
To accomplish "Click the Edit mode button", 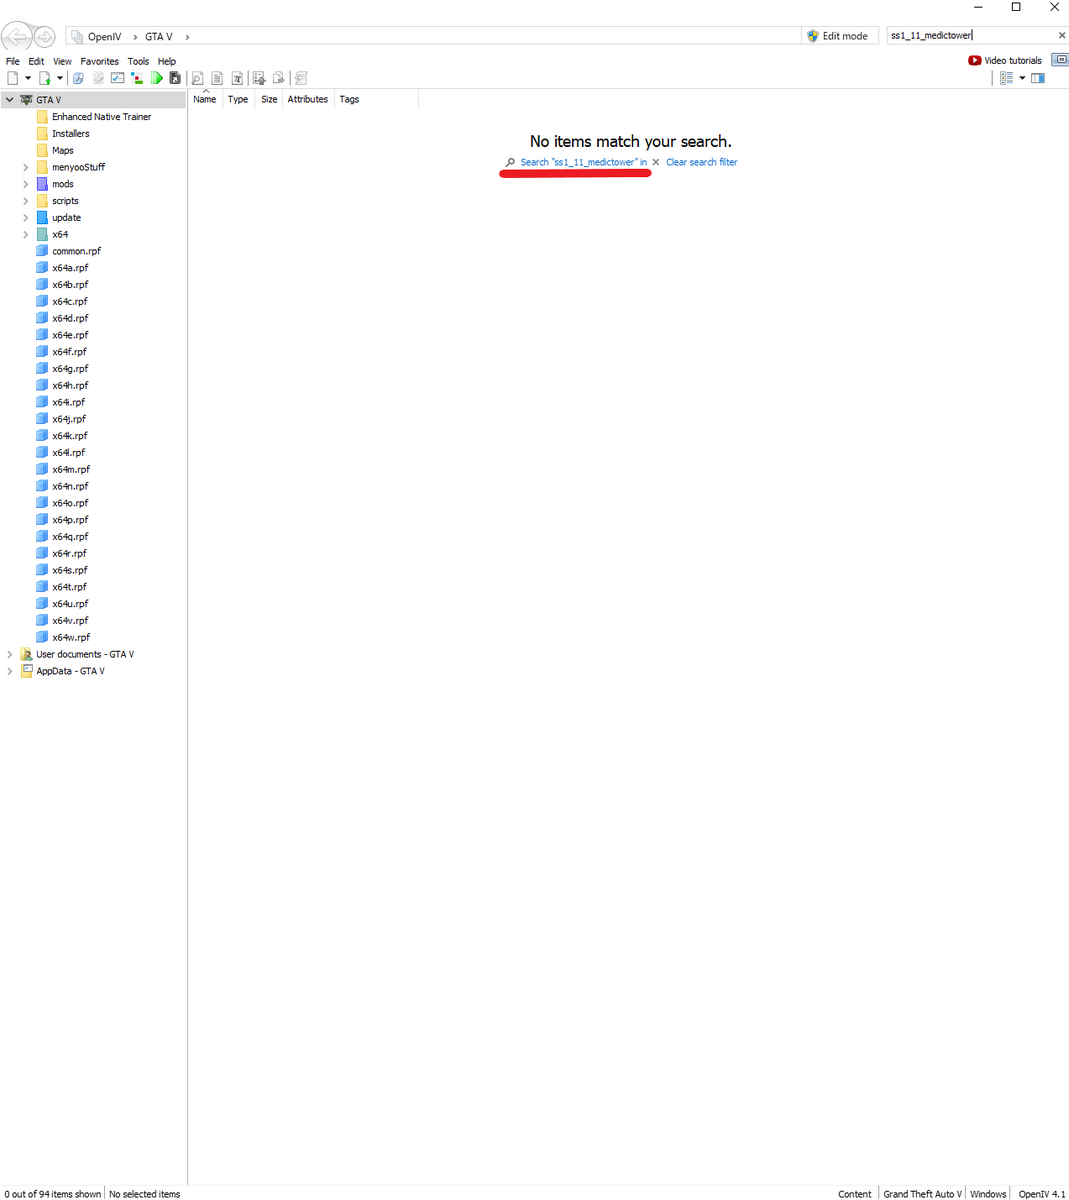I will (837, 36).
